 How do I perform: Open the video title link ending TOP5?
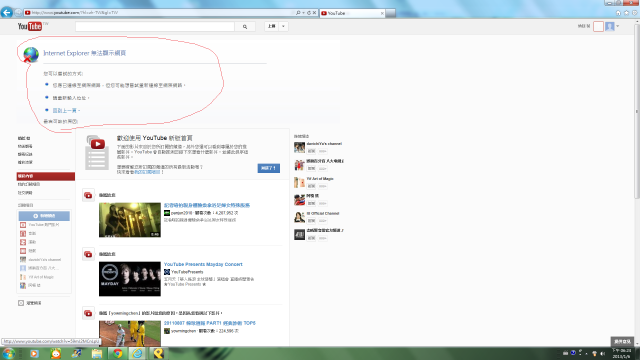click(209, 323)
